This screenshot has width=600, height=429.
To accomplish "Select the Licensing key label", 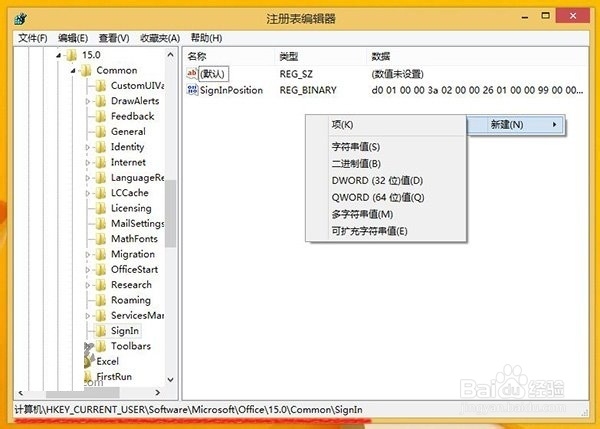I will 131,208.
